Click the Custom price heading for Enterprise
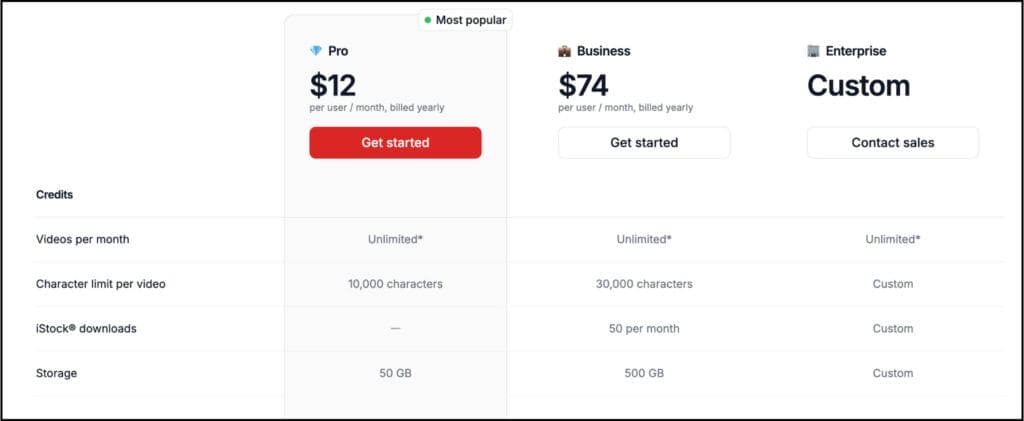The height and width of the screenshot is (421, 1024). tap(858, 86)
